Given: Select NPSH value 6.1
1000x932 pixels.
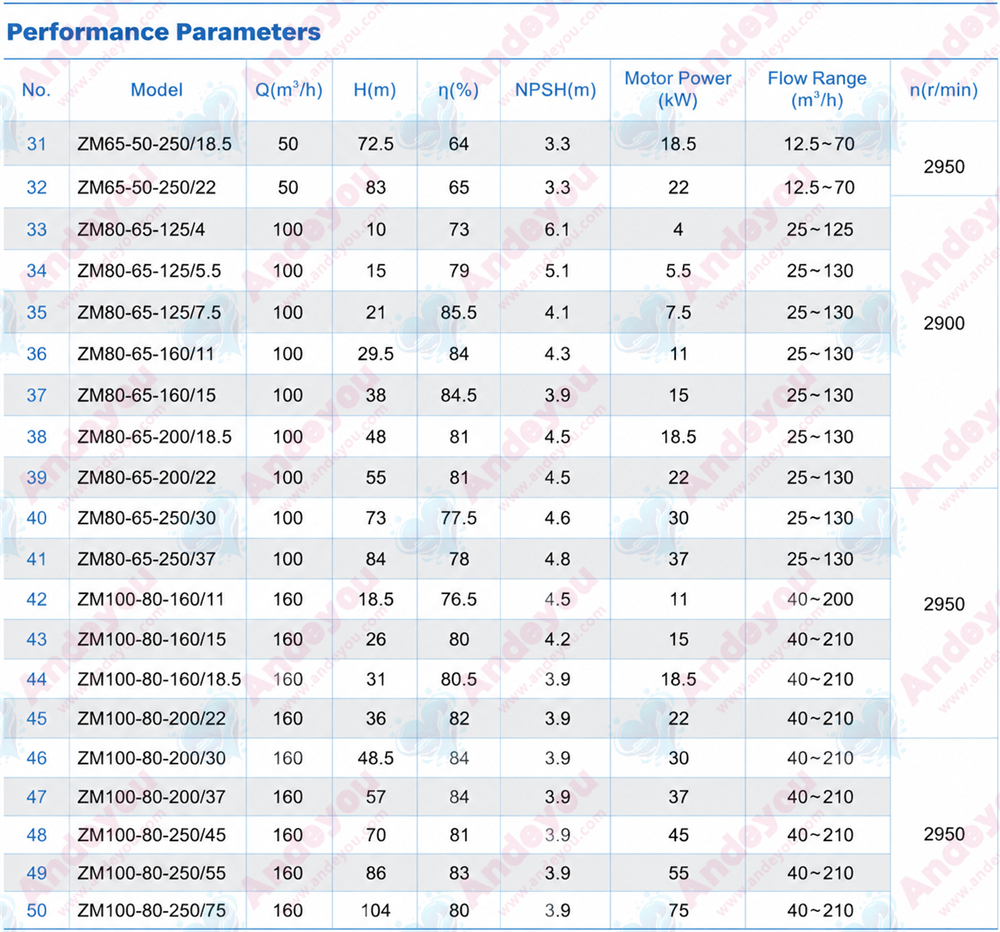Looking at the screenshot, I should [x=557, y=230].
